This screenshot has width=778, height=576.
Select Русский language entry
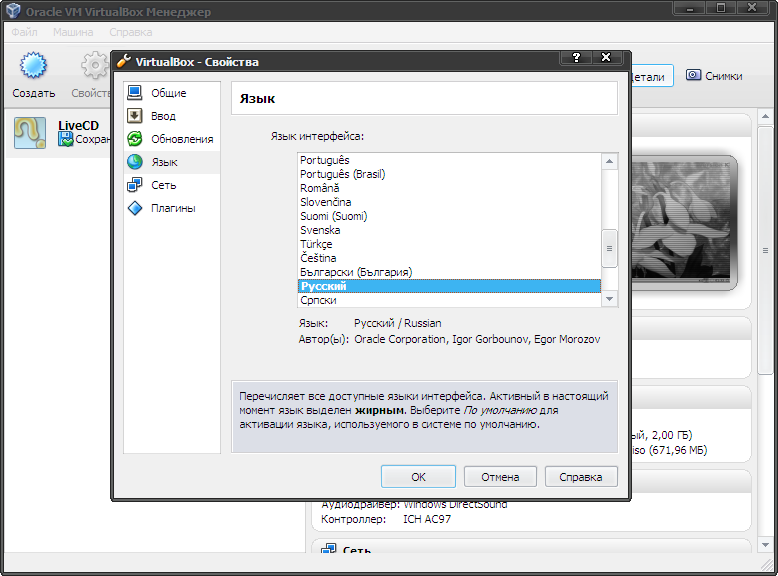tap(450, 286)
